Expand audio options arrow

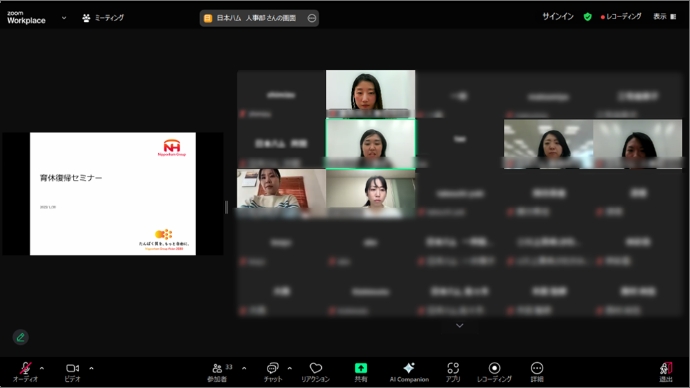(42, 368)
